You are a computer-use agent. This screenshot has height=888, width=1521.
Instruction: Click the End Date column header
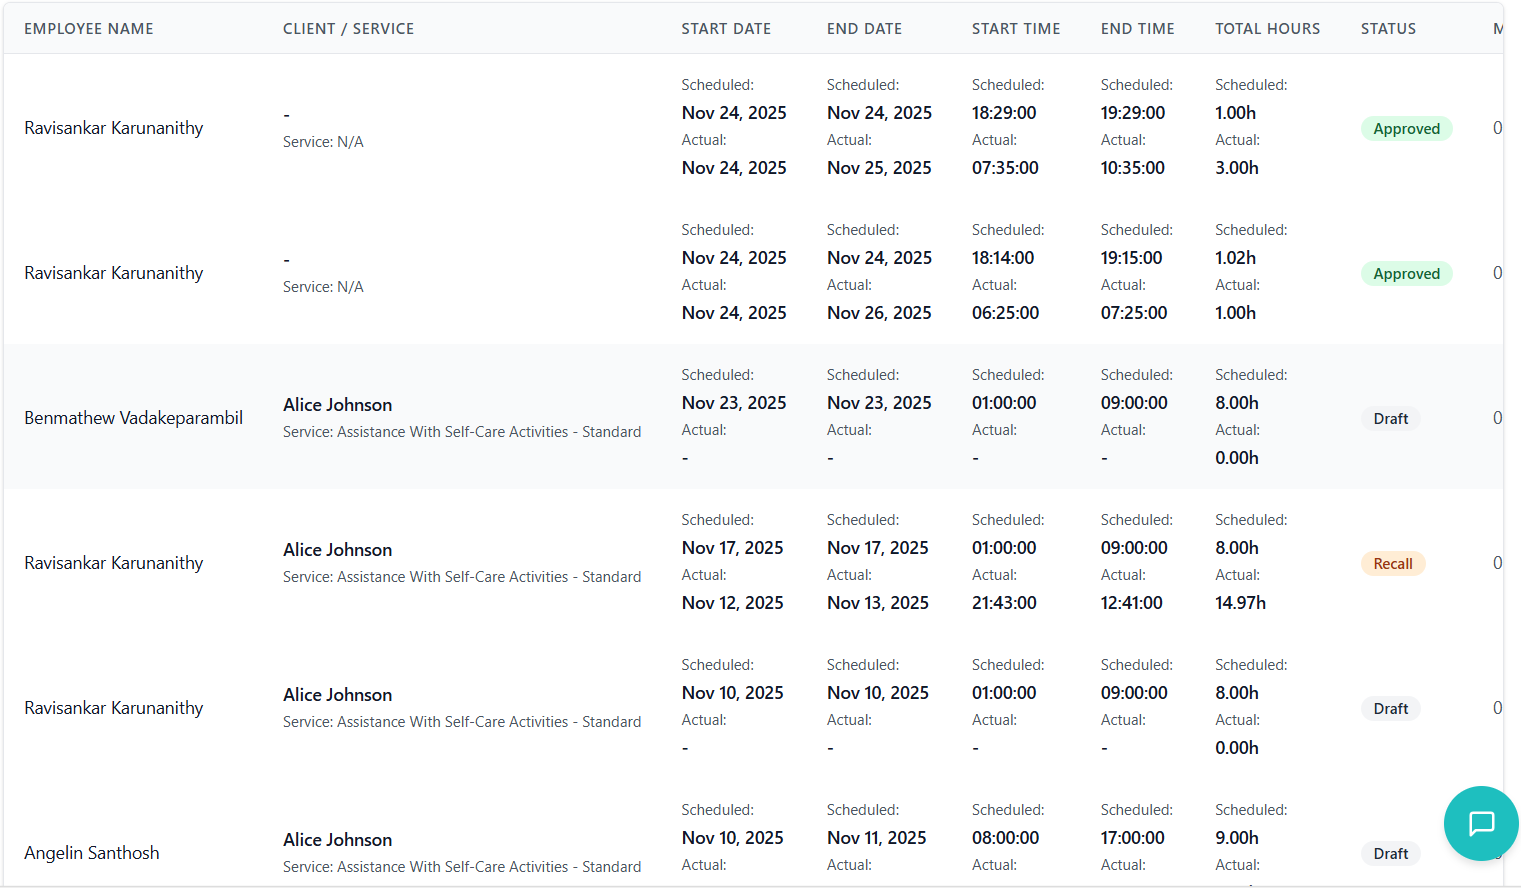[x=864, y=29]
